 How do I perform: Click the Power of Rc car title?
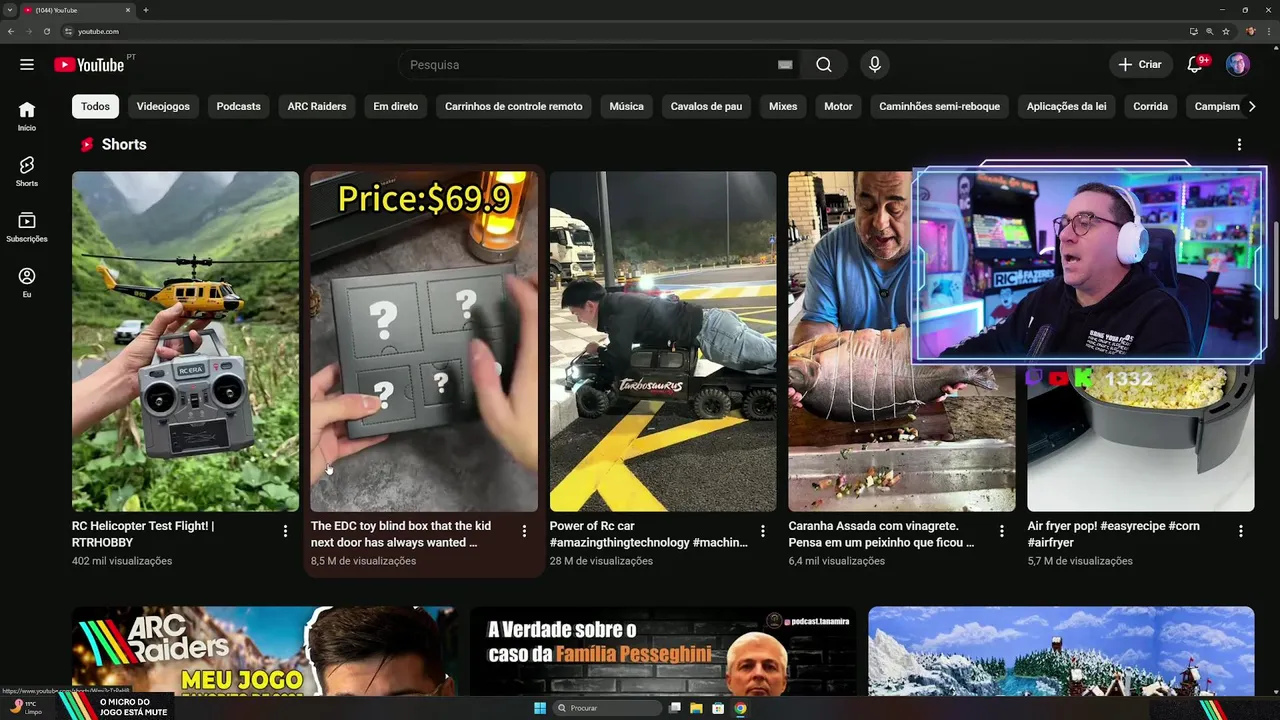pos(649,534)
